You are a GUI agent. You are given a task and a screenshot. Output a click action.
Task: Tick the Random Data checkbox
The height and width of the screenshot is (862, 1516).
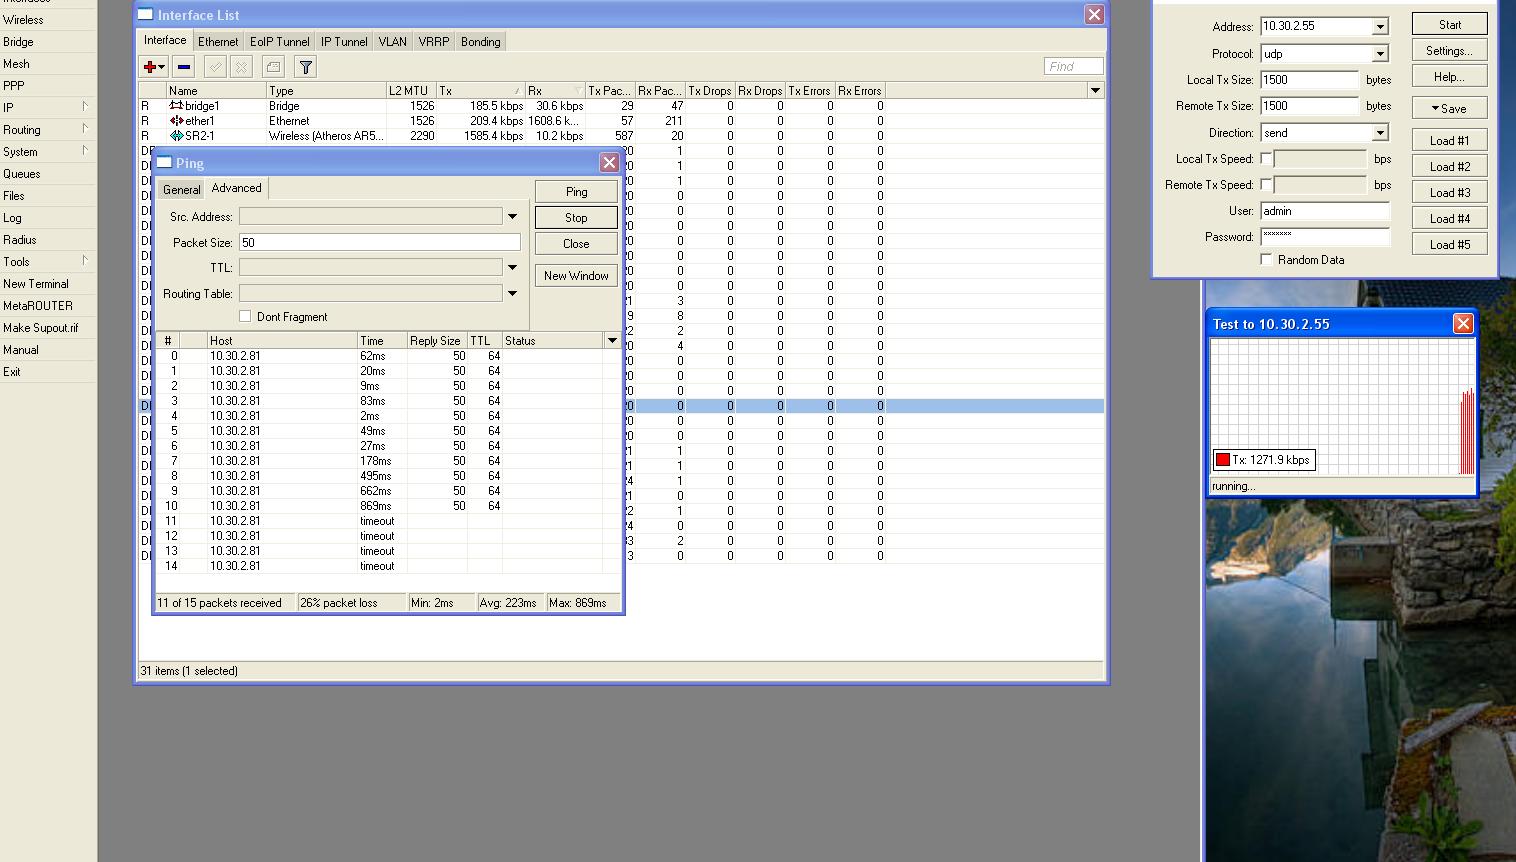(1266, 259)
